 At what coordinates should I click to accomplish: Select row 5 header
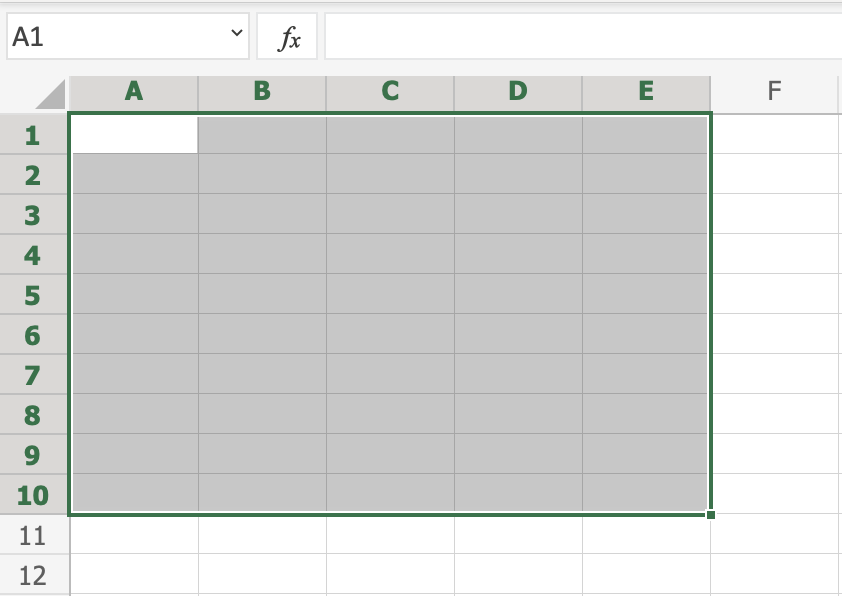(33, 295)
